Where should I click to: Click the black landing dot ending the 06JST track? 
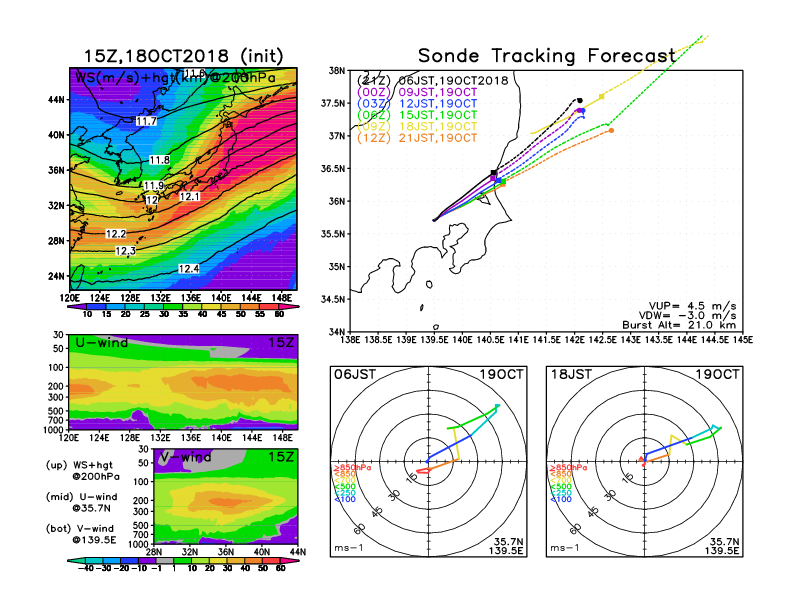point(579,100)
